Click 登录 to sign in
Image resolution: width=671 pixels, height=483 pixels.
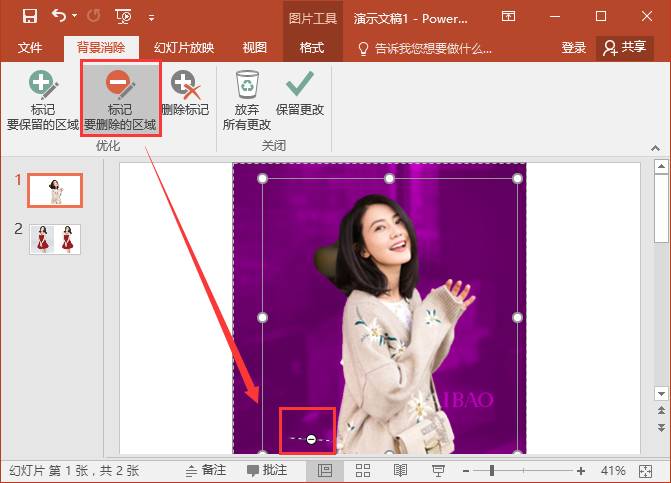point(573,47)
